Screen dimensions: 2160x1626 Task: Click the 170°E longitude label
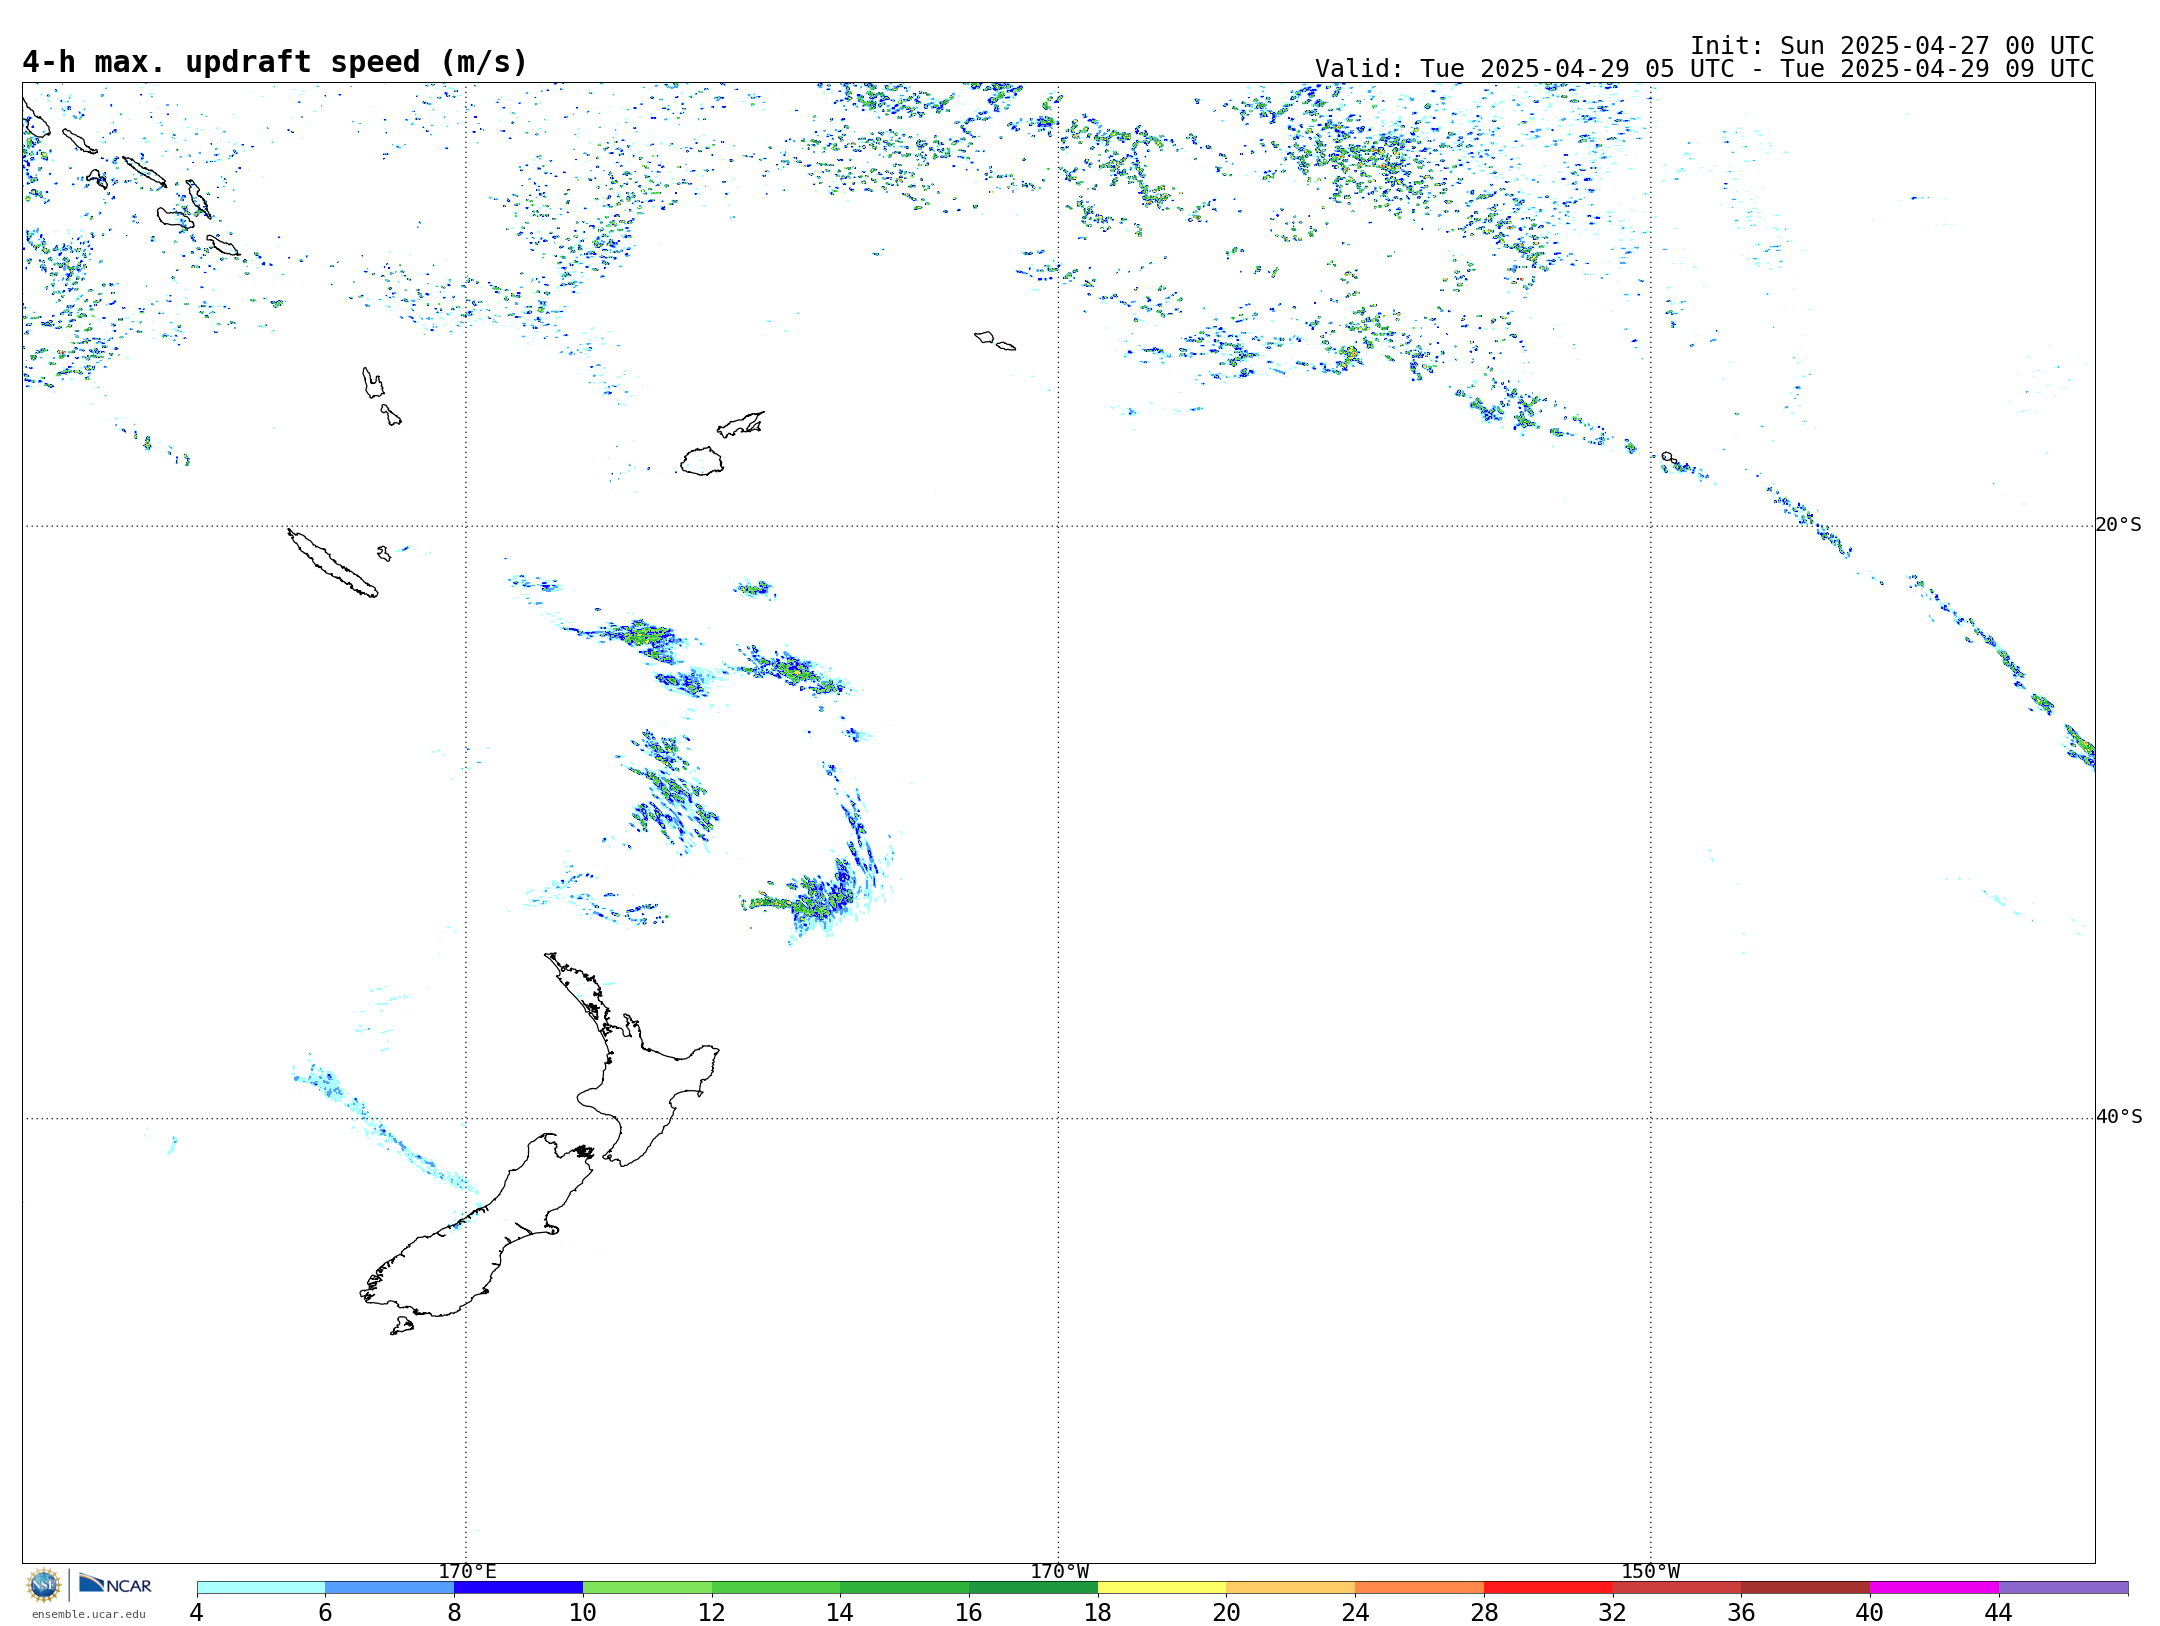coord(467,1572)
